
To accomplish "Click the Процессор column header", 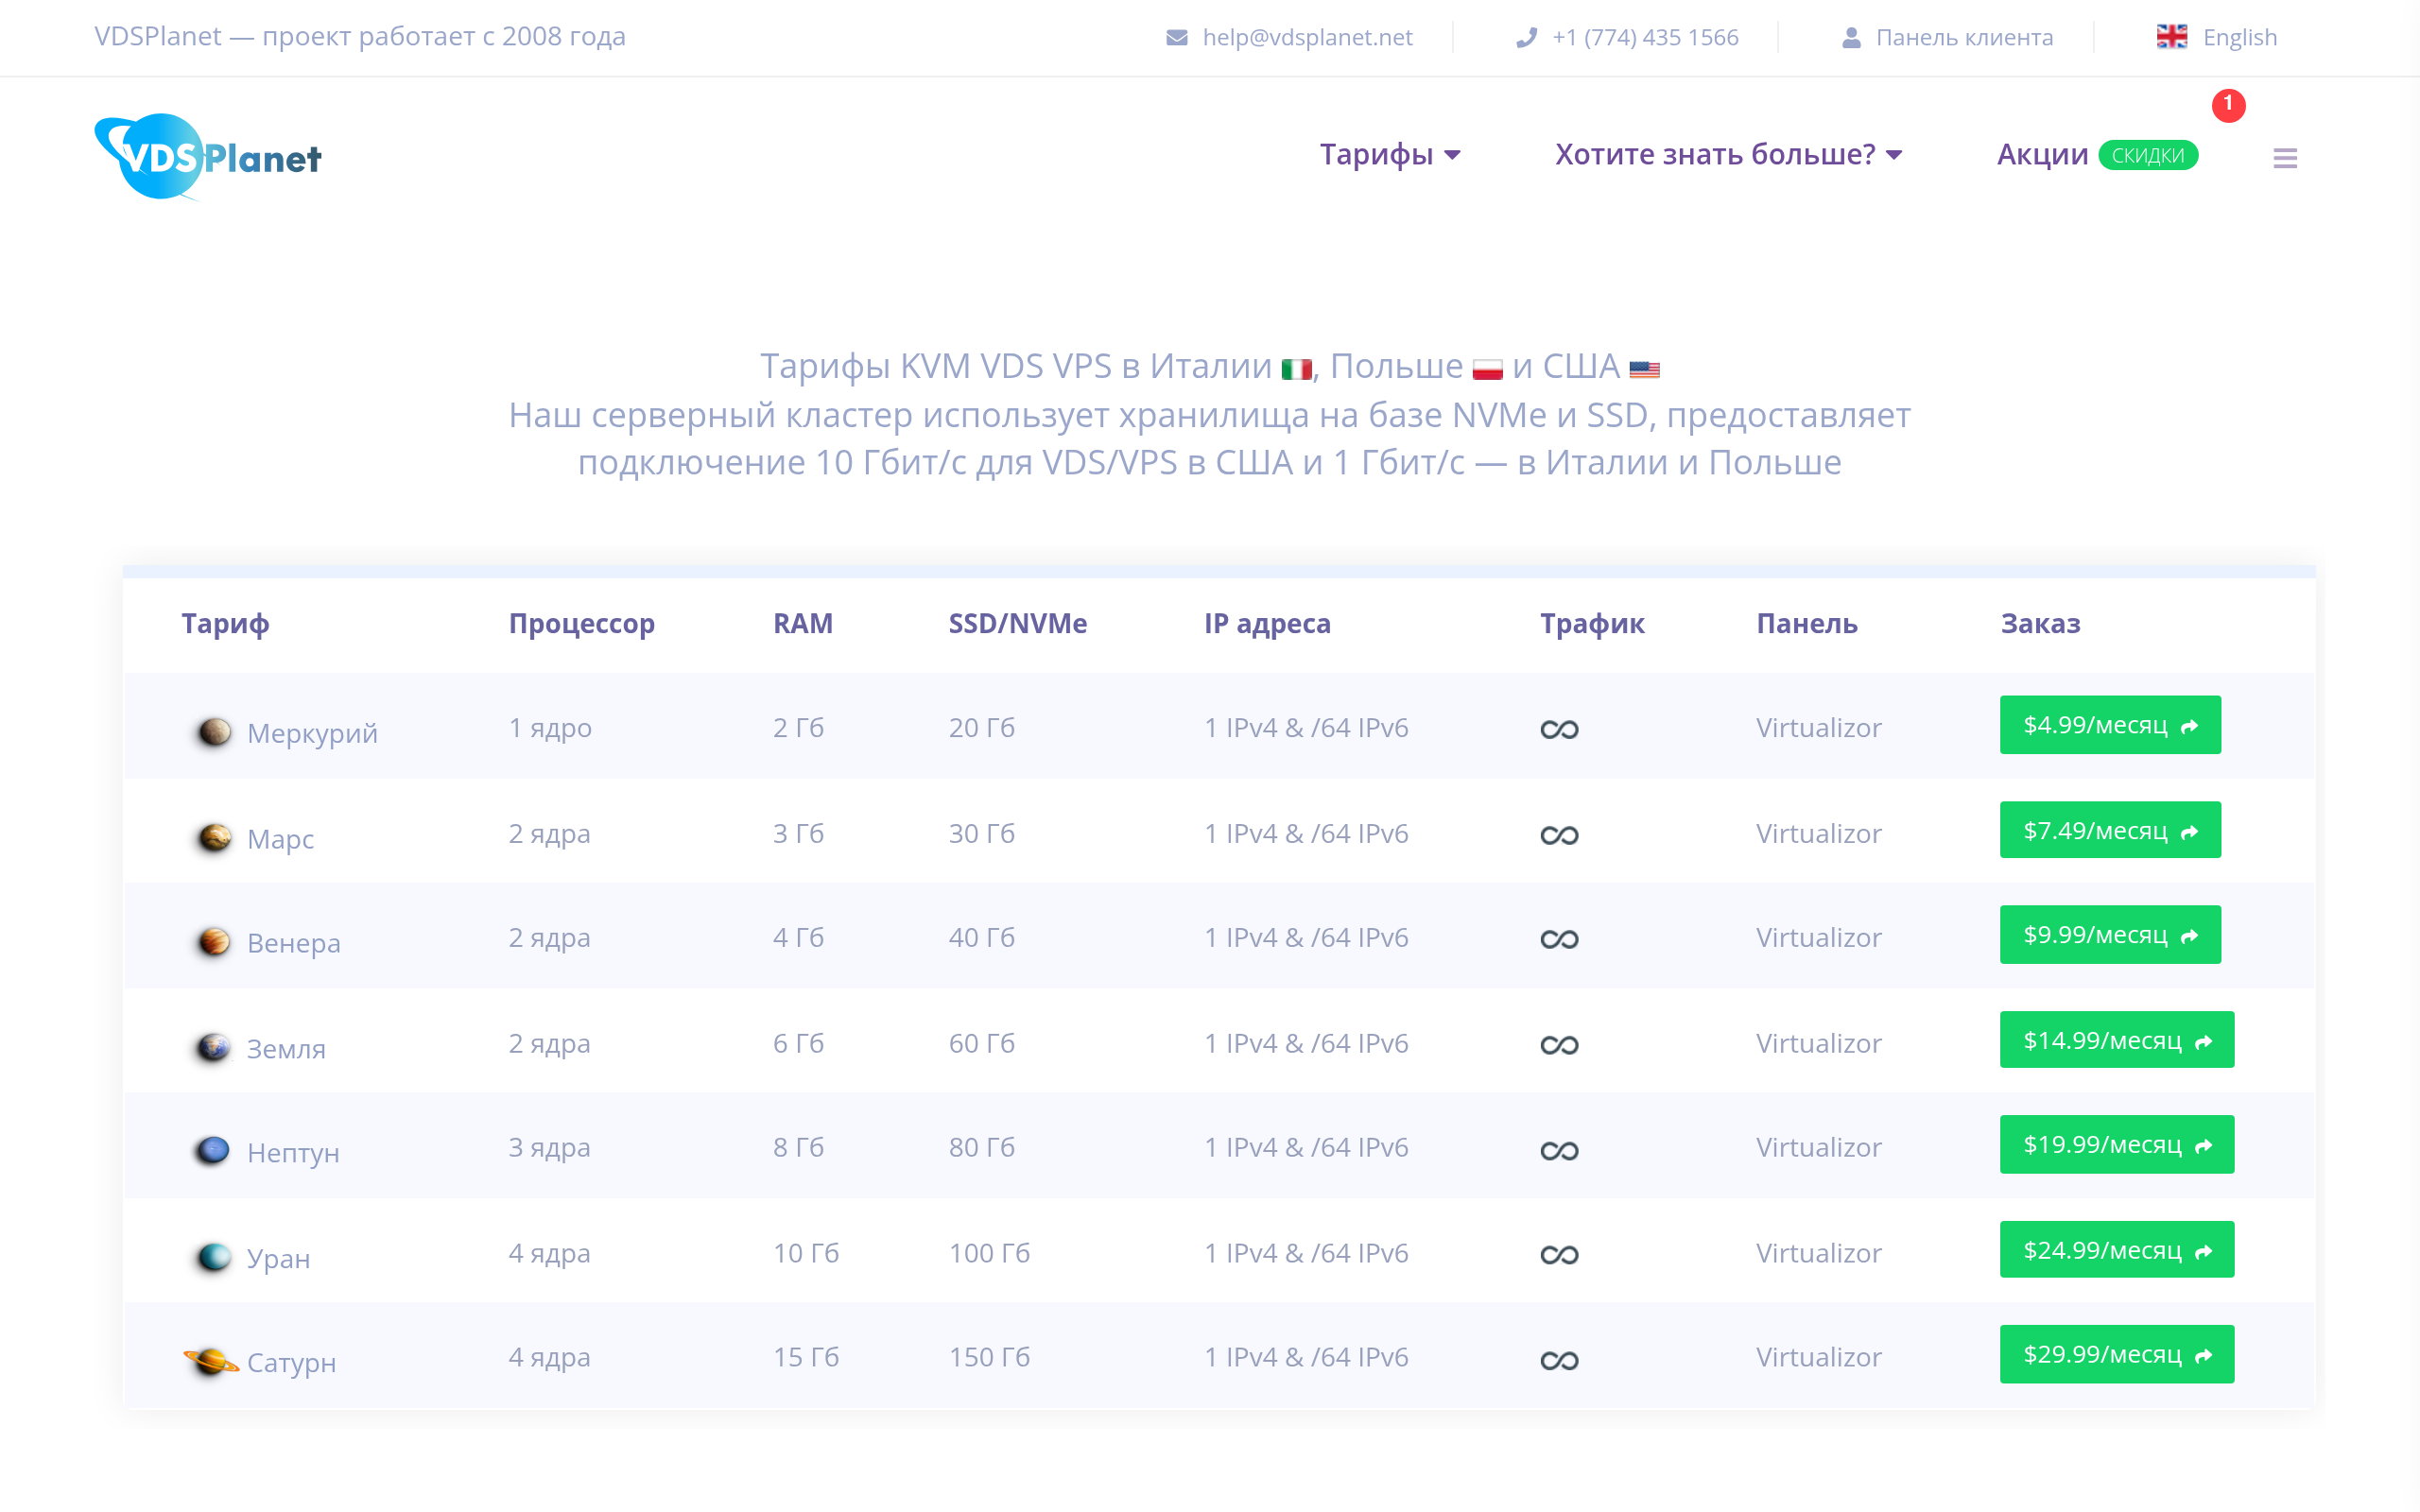I will click(582, 624).
